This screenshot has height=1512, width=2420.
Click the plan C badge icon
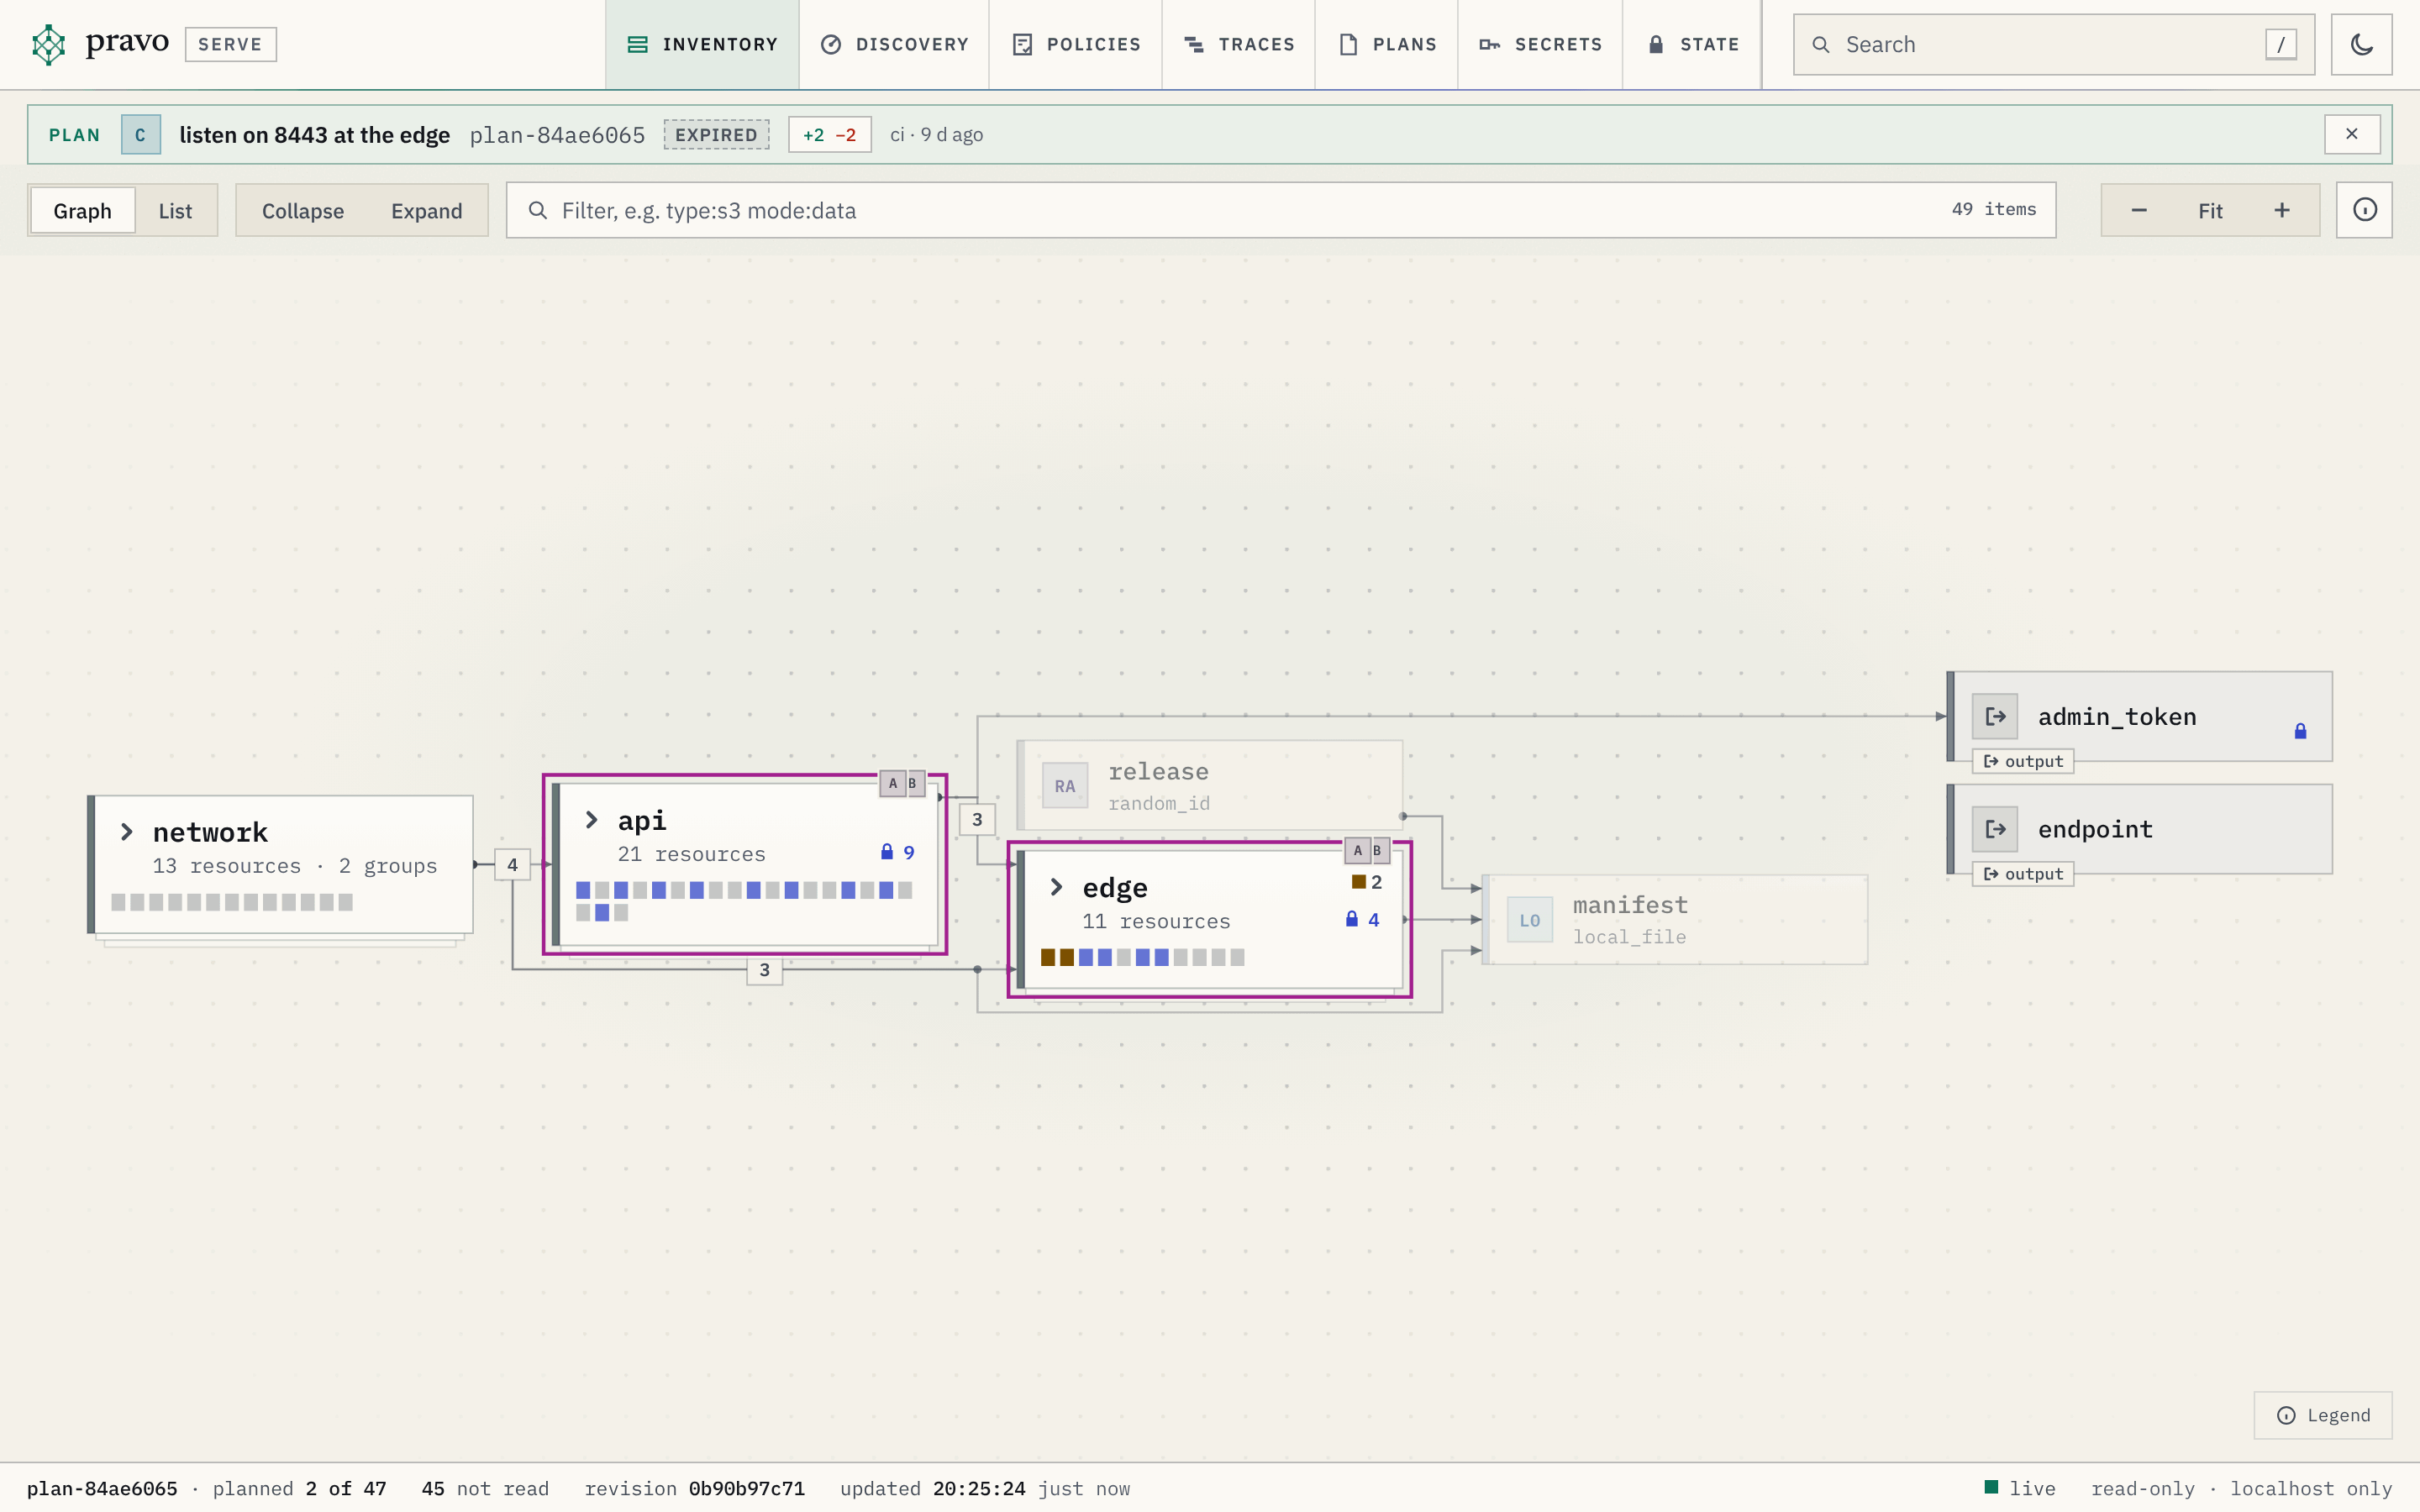[141, 134]
